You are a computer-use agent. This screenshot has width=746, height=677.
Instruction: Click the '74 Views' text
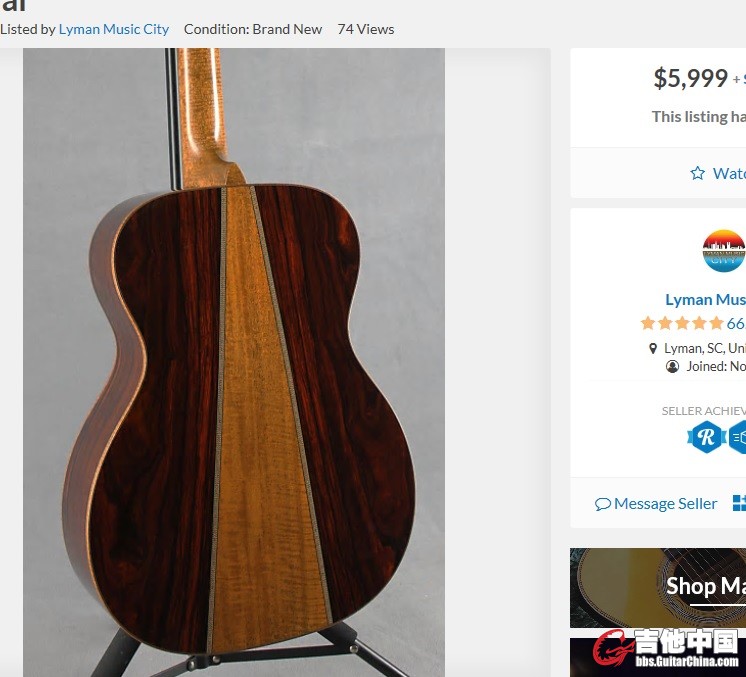366,29
